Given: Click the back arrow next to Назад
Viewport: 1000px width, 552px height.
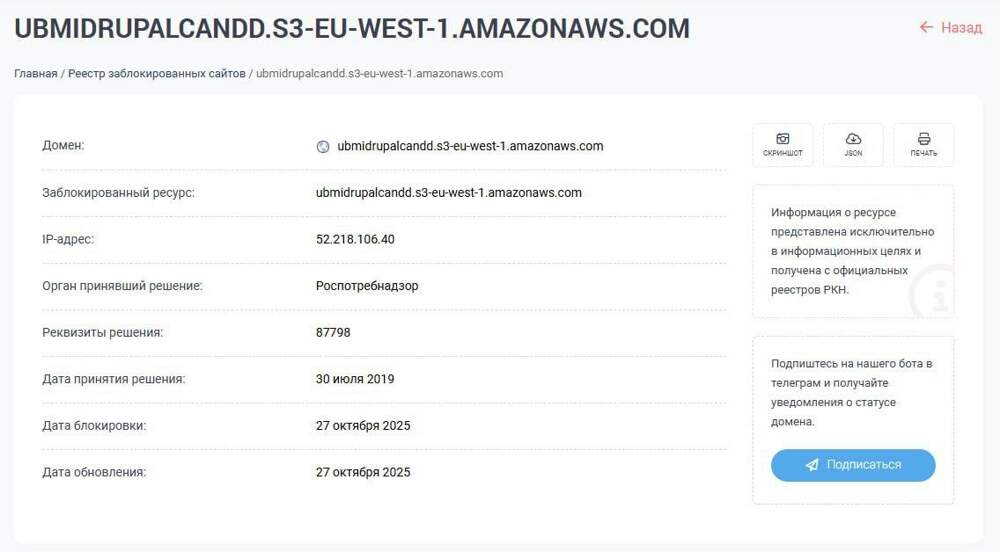Looking at the screenshot, I should click(926, 28).
